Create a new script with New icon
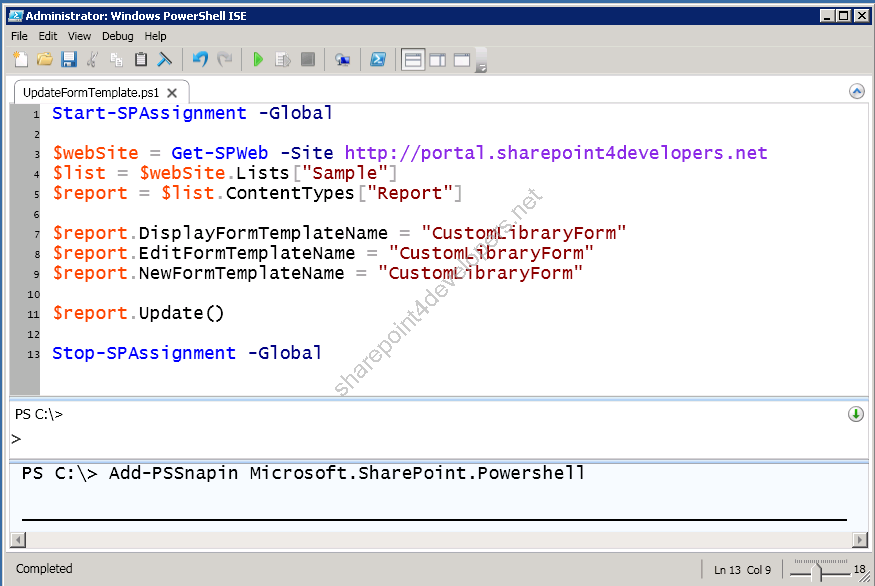This screenshot has width=875, height=586. coord(21,59)
